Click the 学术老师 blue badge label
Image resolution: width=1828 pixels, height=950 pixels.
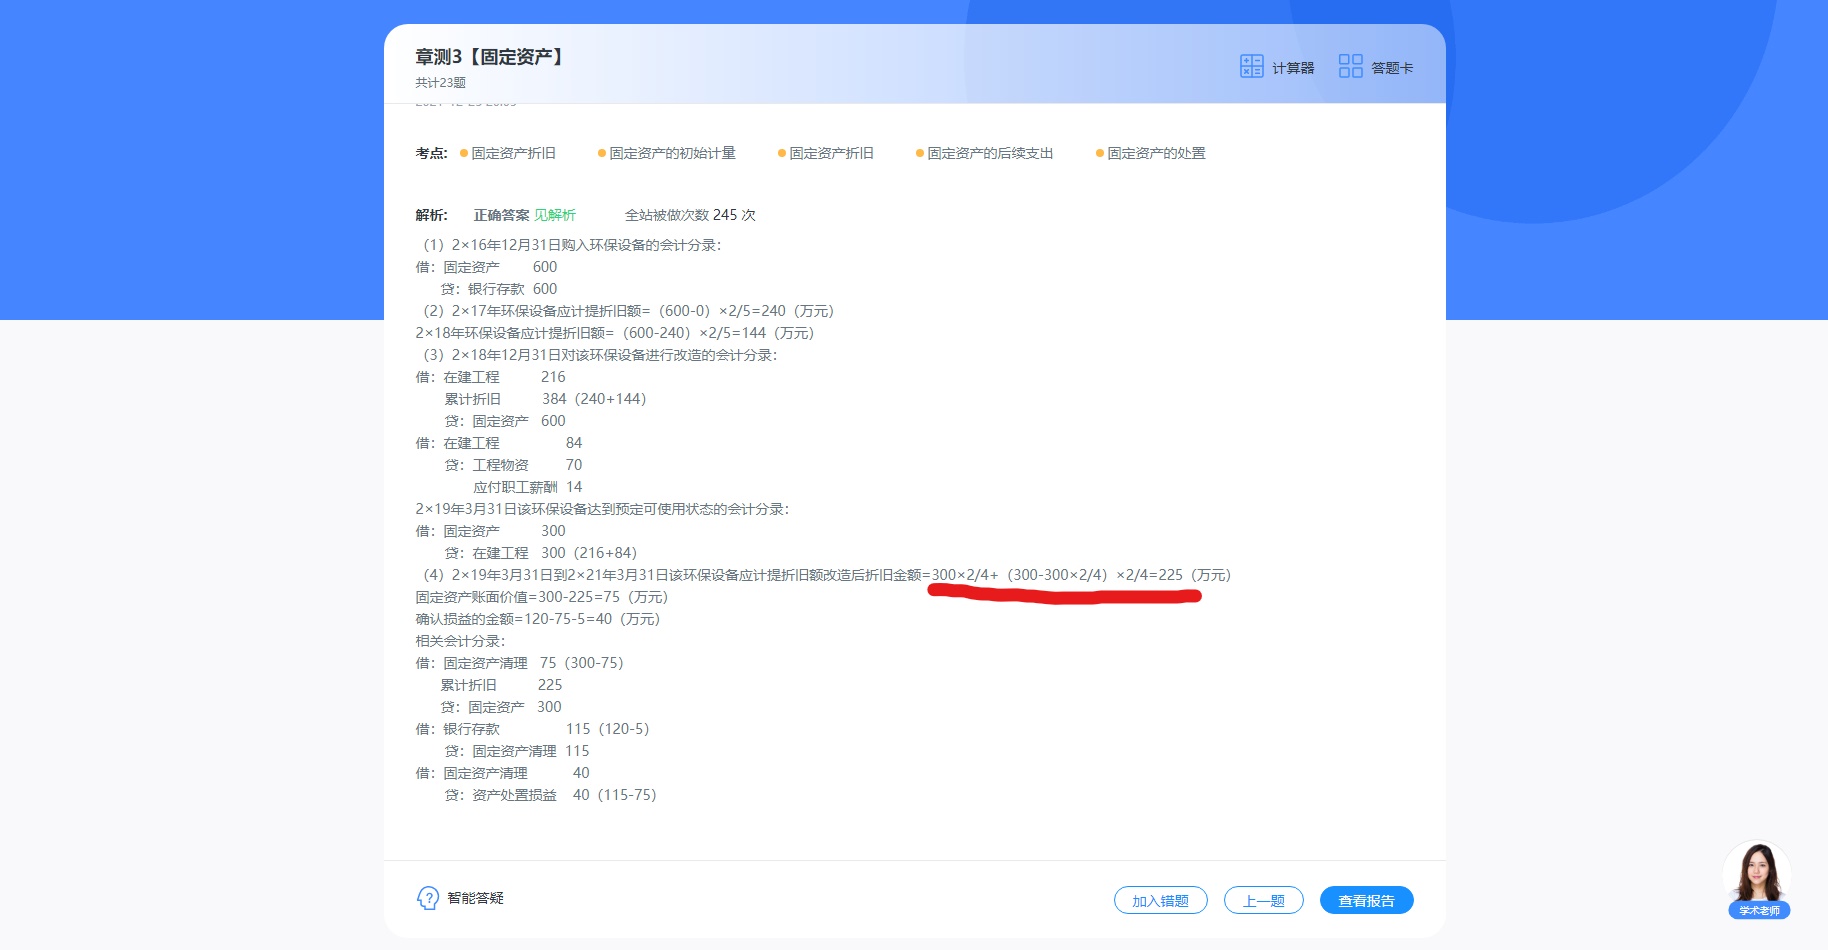[x=1759, y=911]
